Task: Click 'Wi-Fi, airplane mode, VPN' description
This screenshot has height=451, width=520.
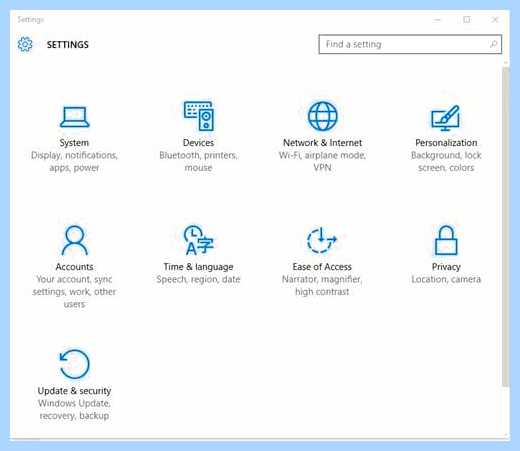Action: [322, 161]
